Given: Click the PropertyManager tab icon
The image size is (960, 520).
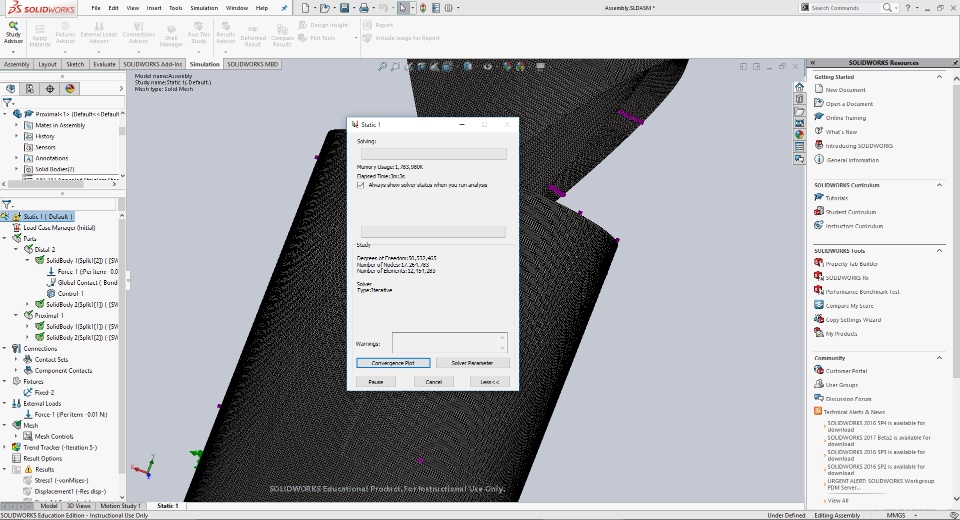Looking at the screenshot, I should (30, 89).
